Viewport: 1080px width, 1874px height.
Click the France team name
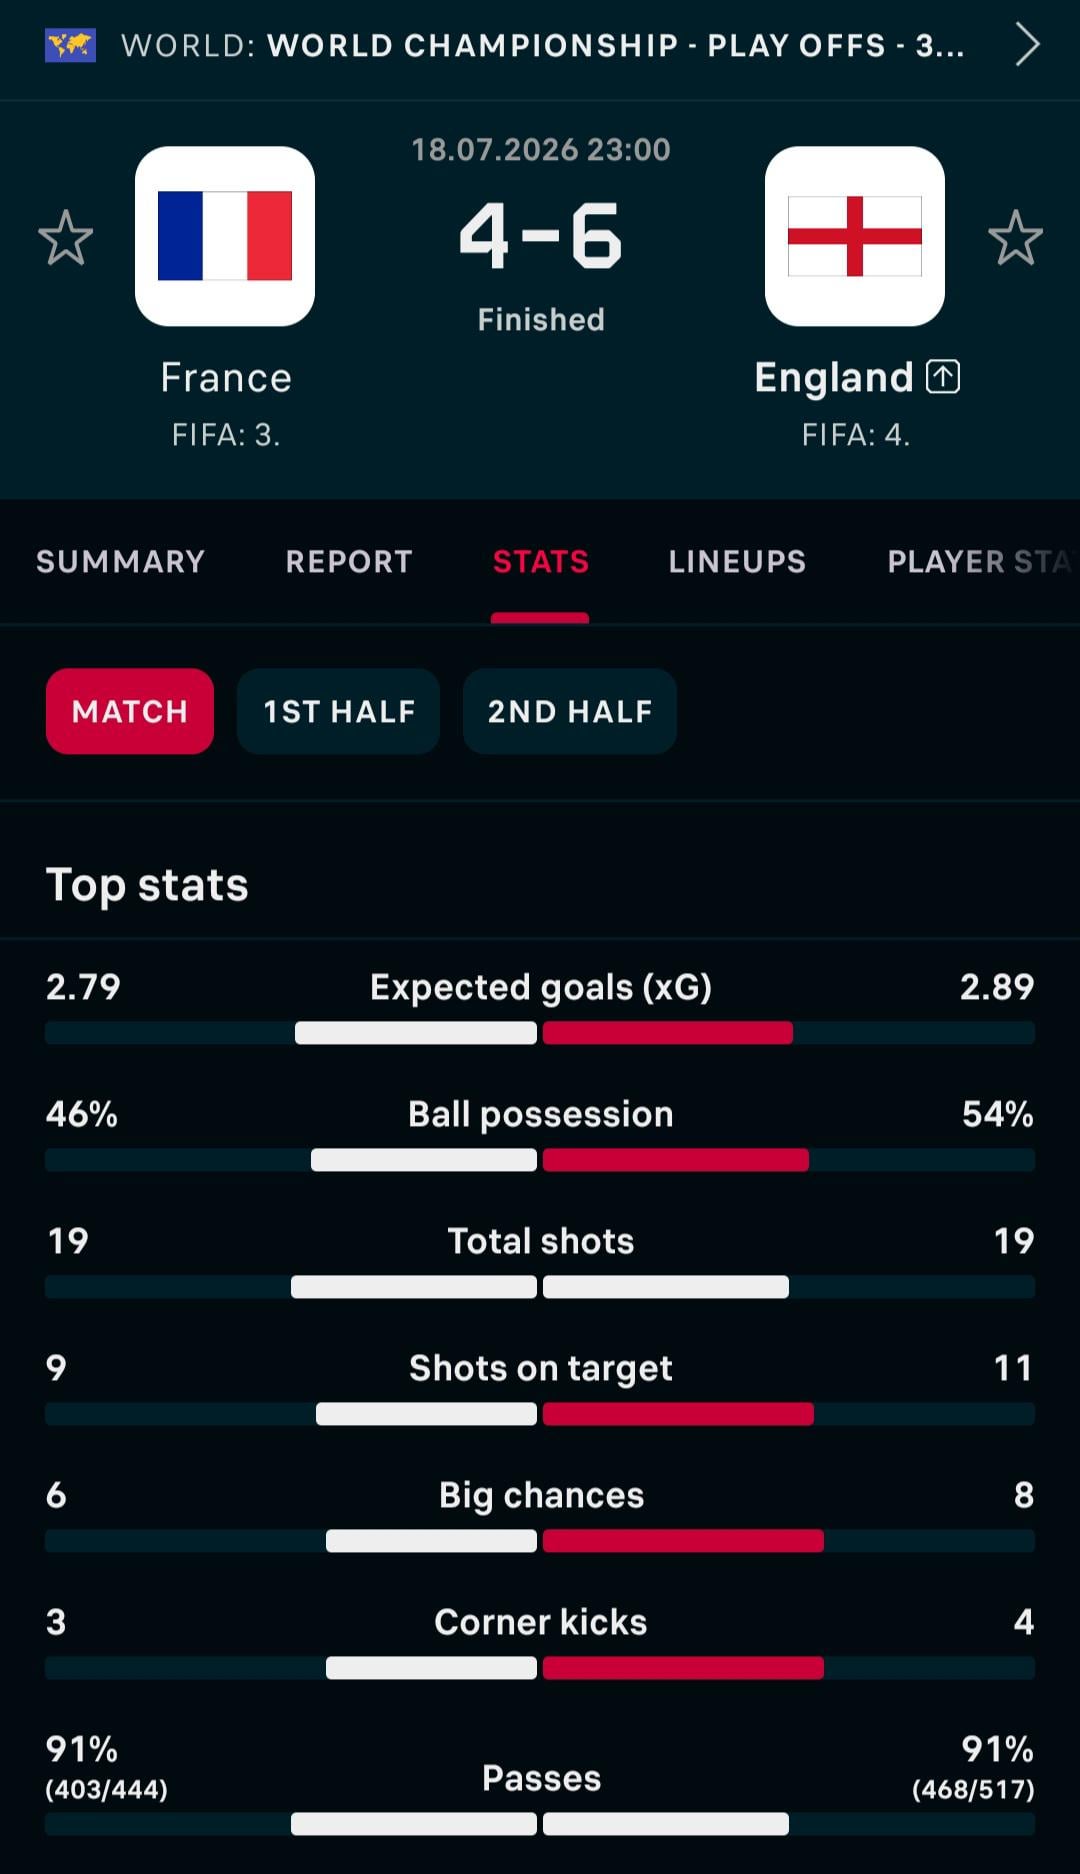tap(226, 378)
